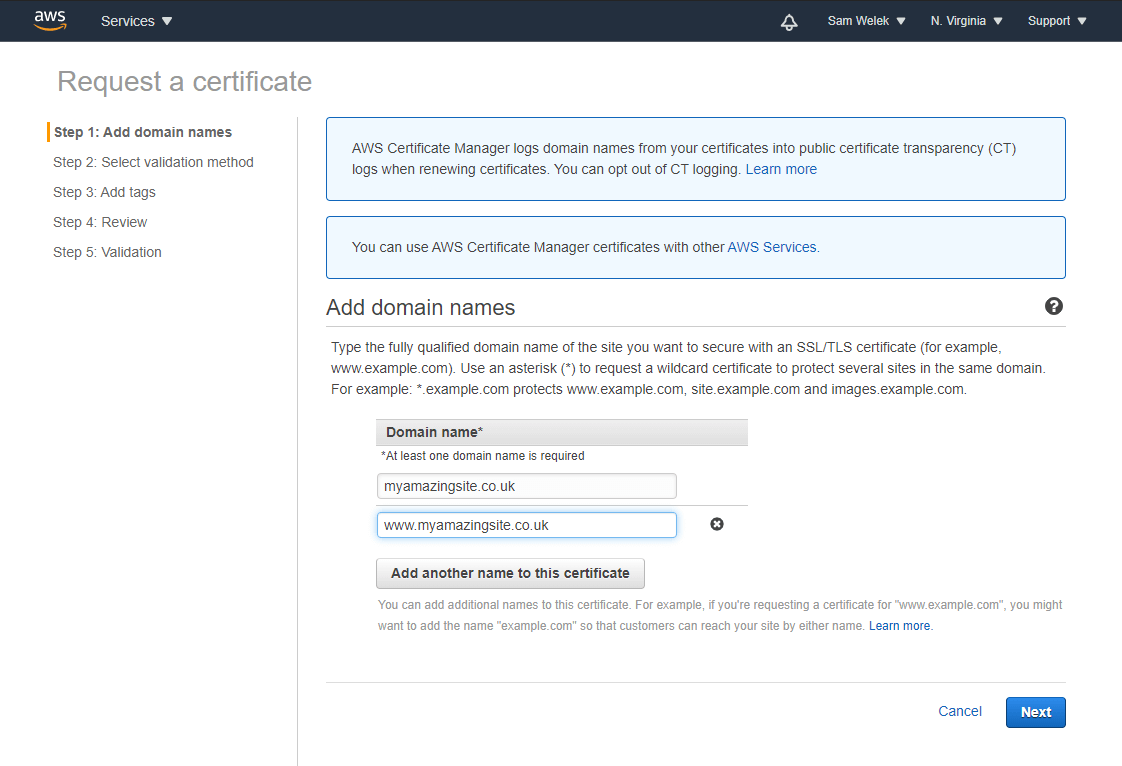The width and height of the screenshot is (1122, 766).
Task: Focus the www.myamazingsite.co.uk domain field
Action: click(527, 525)
